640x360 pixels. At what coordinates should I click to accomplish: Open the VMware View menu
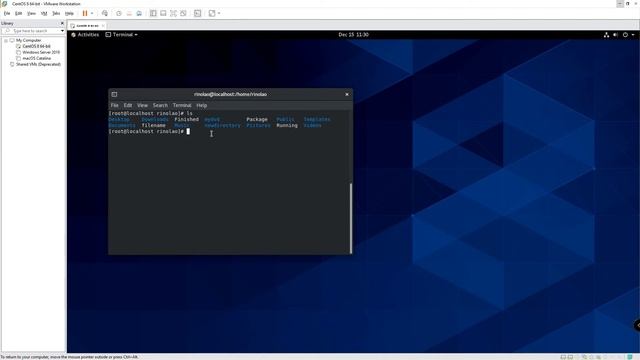(31, 13)
